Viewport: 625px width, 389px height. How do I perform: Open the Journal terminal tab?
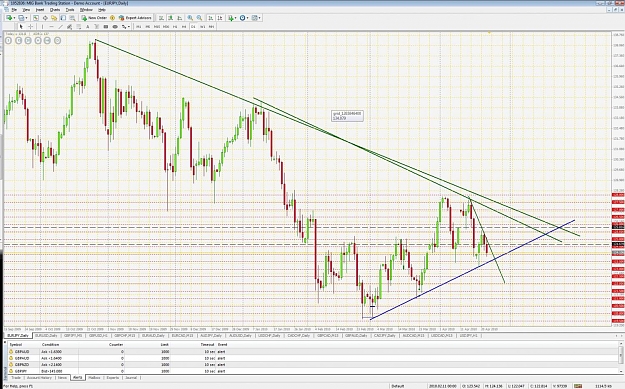click(x=131, y=377)
